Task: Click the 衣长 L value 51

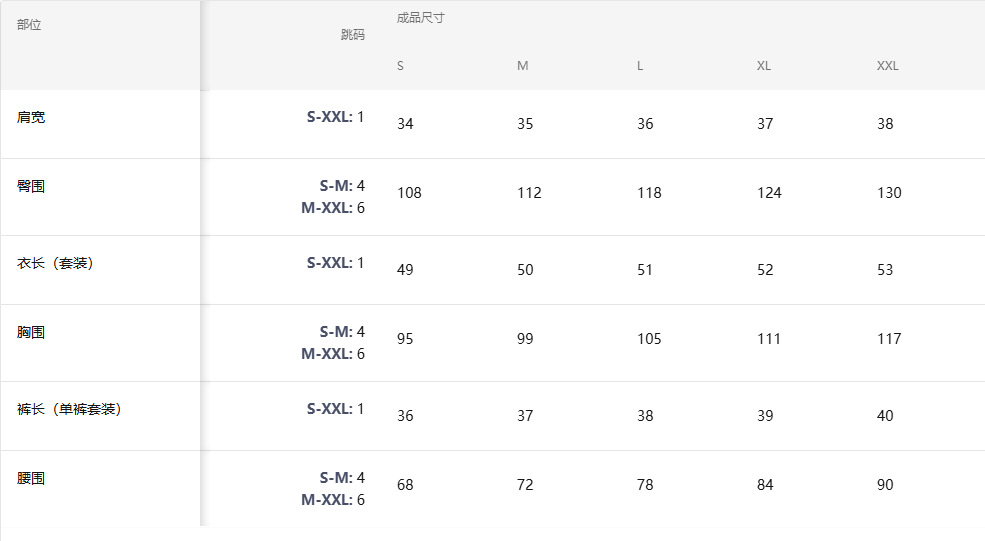Action: [x=645, y=270]
